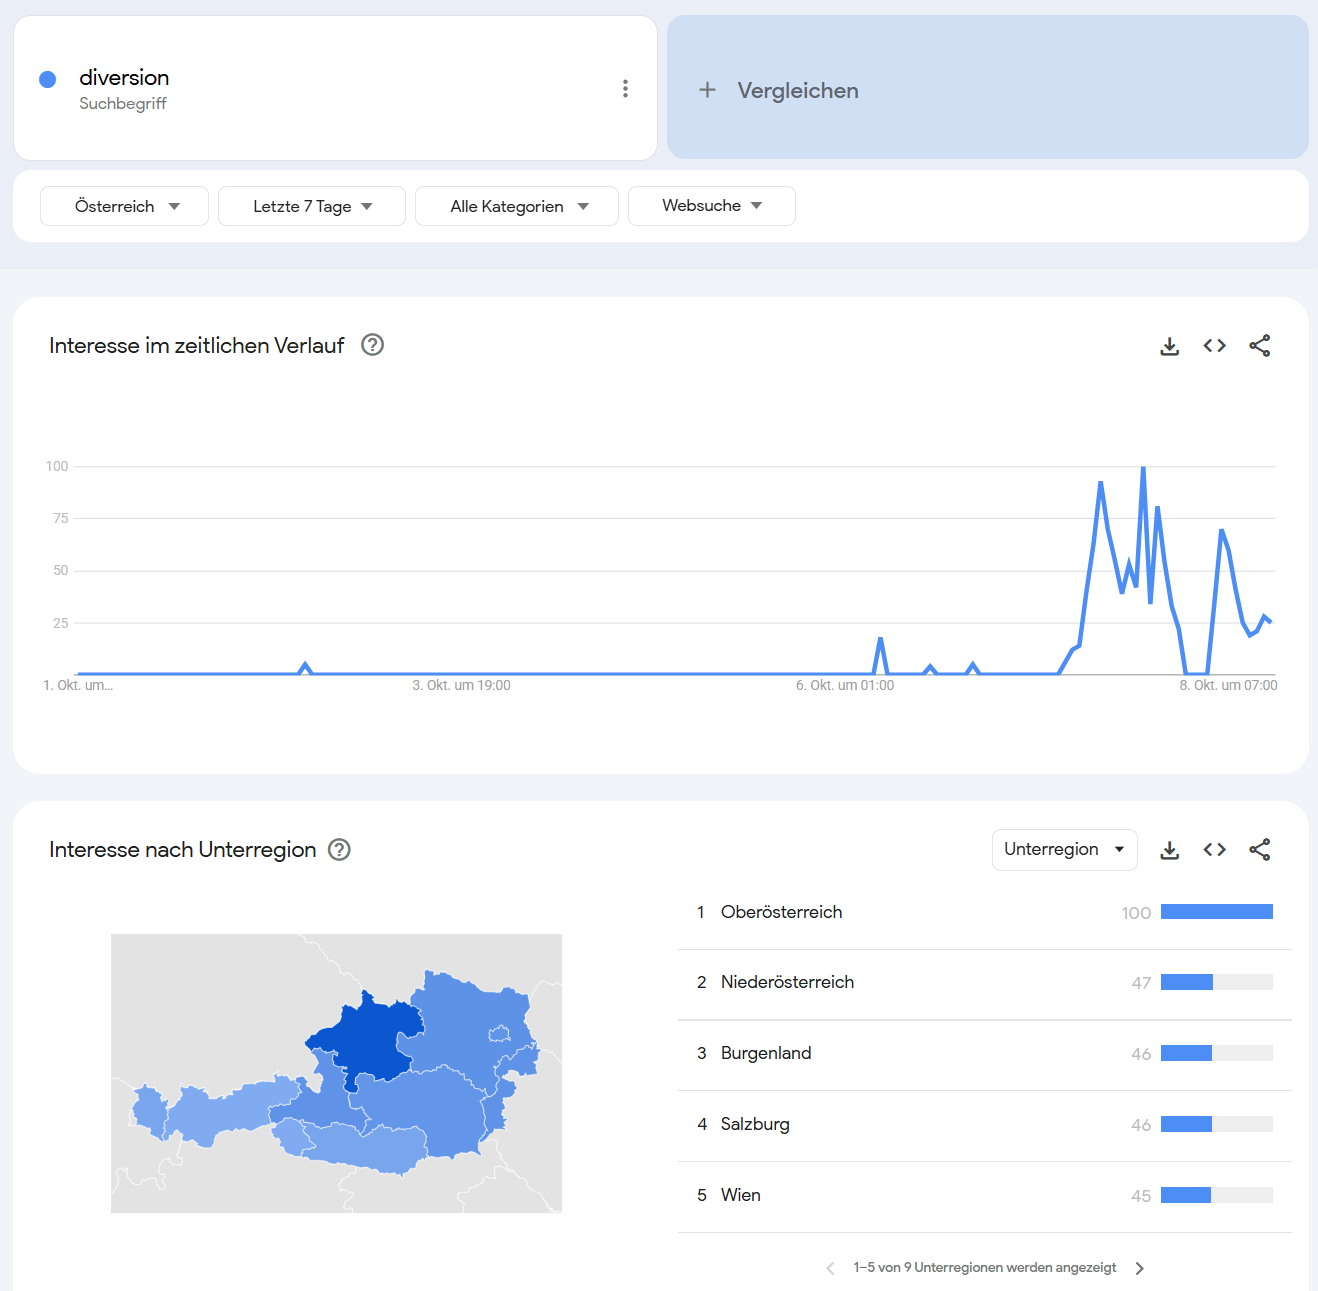This screenshot has width=1318, height=1291.
Task: Open the Österreich country dropdown
Action: [x=125, y=206]
